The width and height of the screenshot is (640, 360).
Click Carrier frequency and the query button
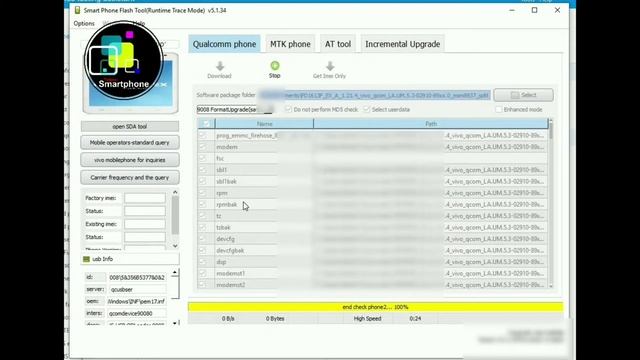tap(130, 178)
